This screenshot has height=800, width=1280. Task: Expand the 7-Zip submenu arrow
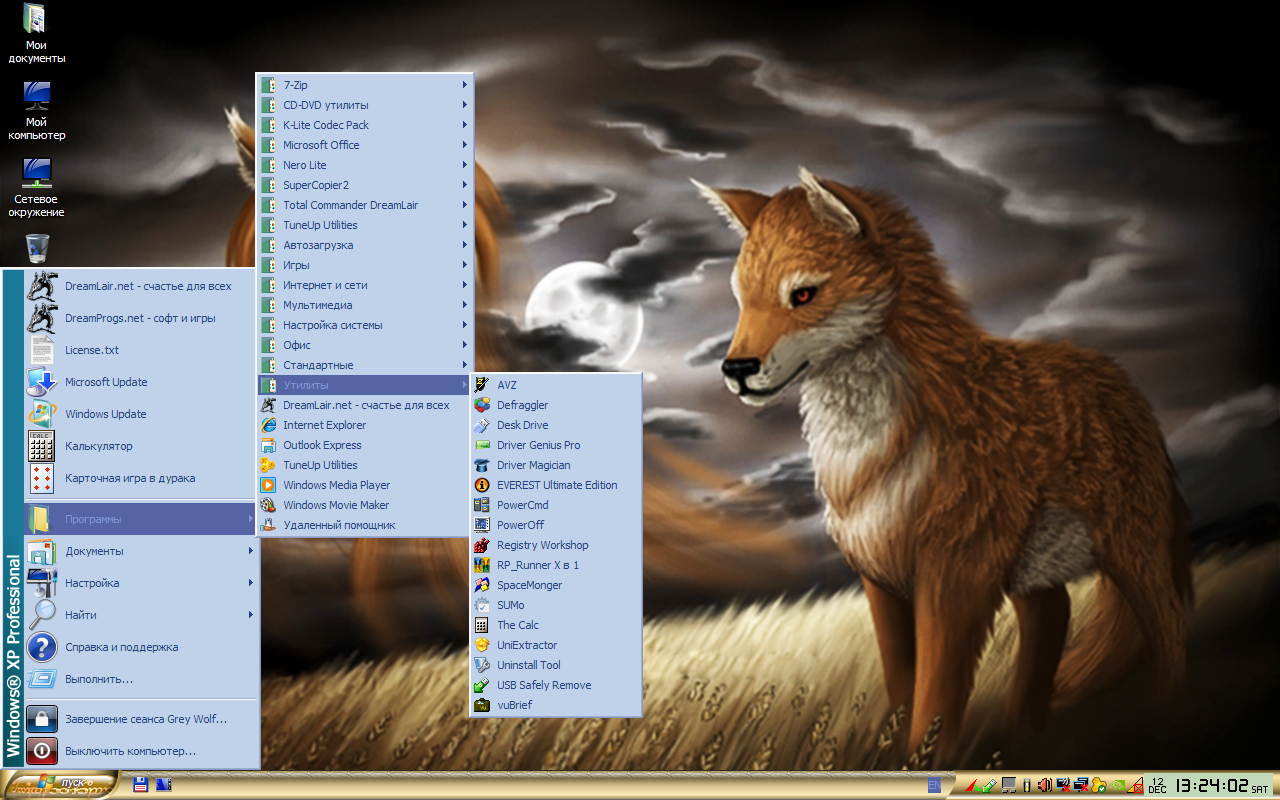click(x=465, y=85)
